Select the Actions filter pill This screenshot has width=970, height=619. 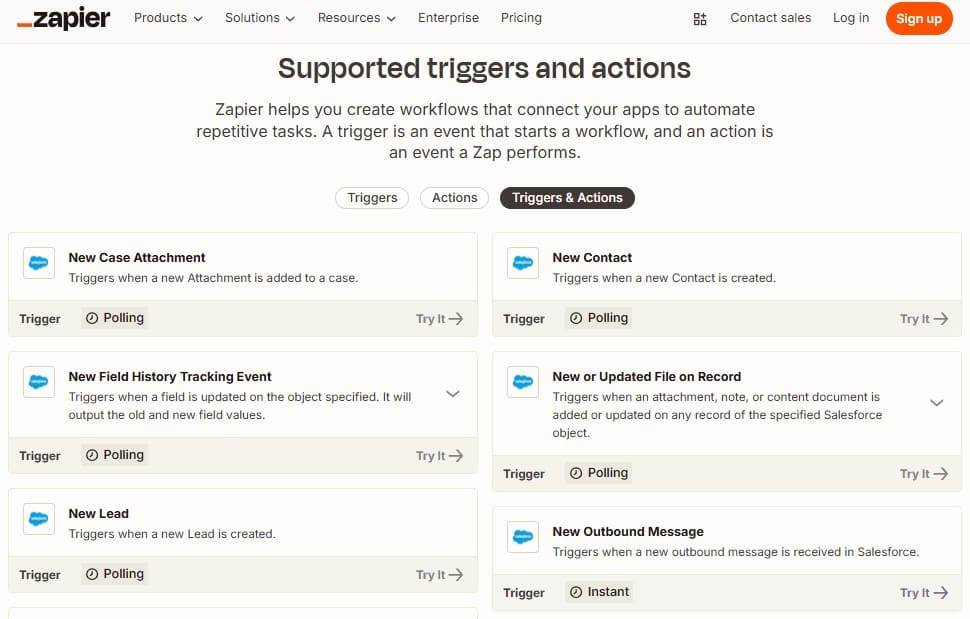tap(453, 198)
